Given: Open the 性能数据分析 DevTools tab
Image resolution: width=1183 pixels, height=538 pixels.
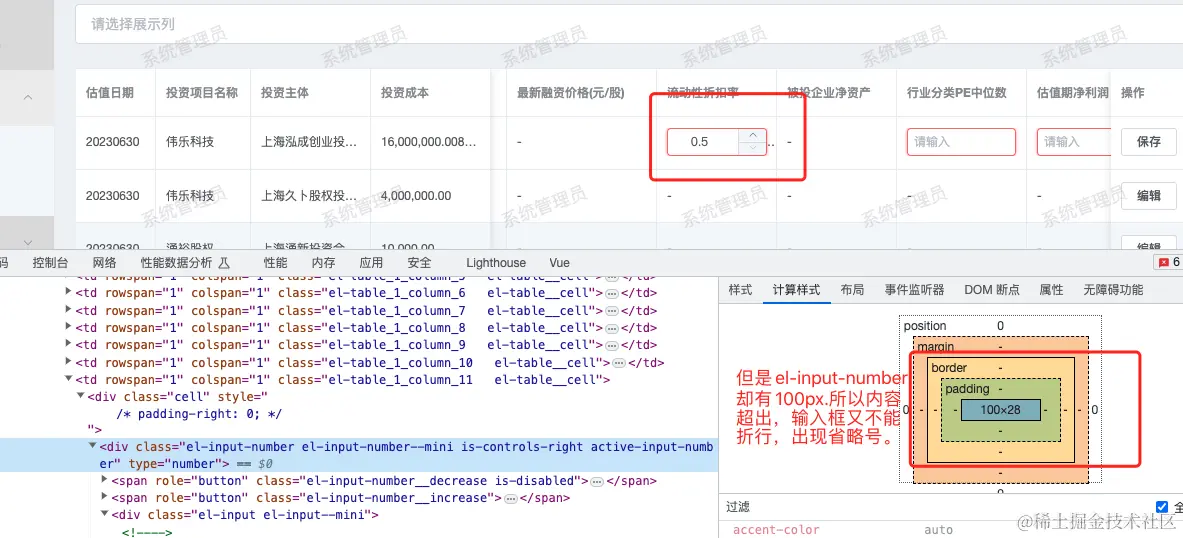Looking at the screenshot, I should pos(177,263).
